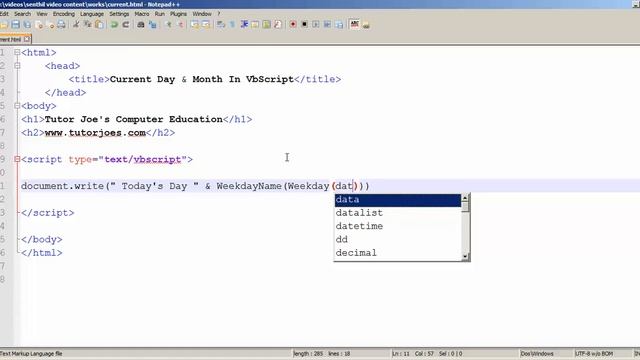Click the Zoom Out toolbar icon
This screenshot has height=360, width=640.
[x=180, y=24]
